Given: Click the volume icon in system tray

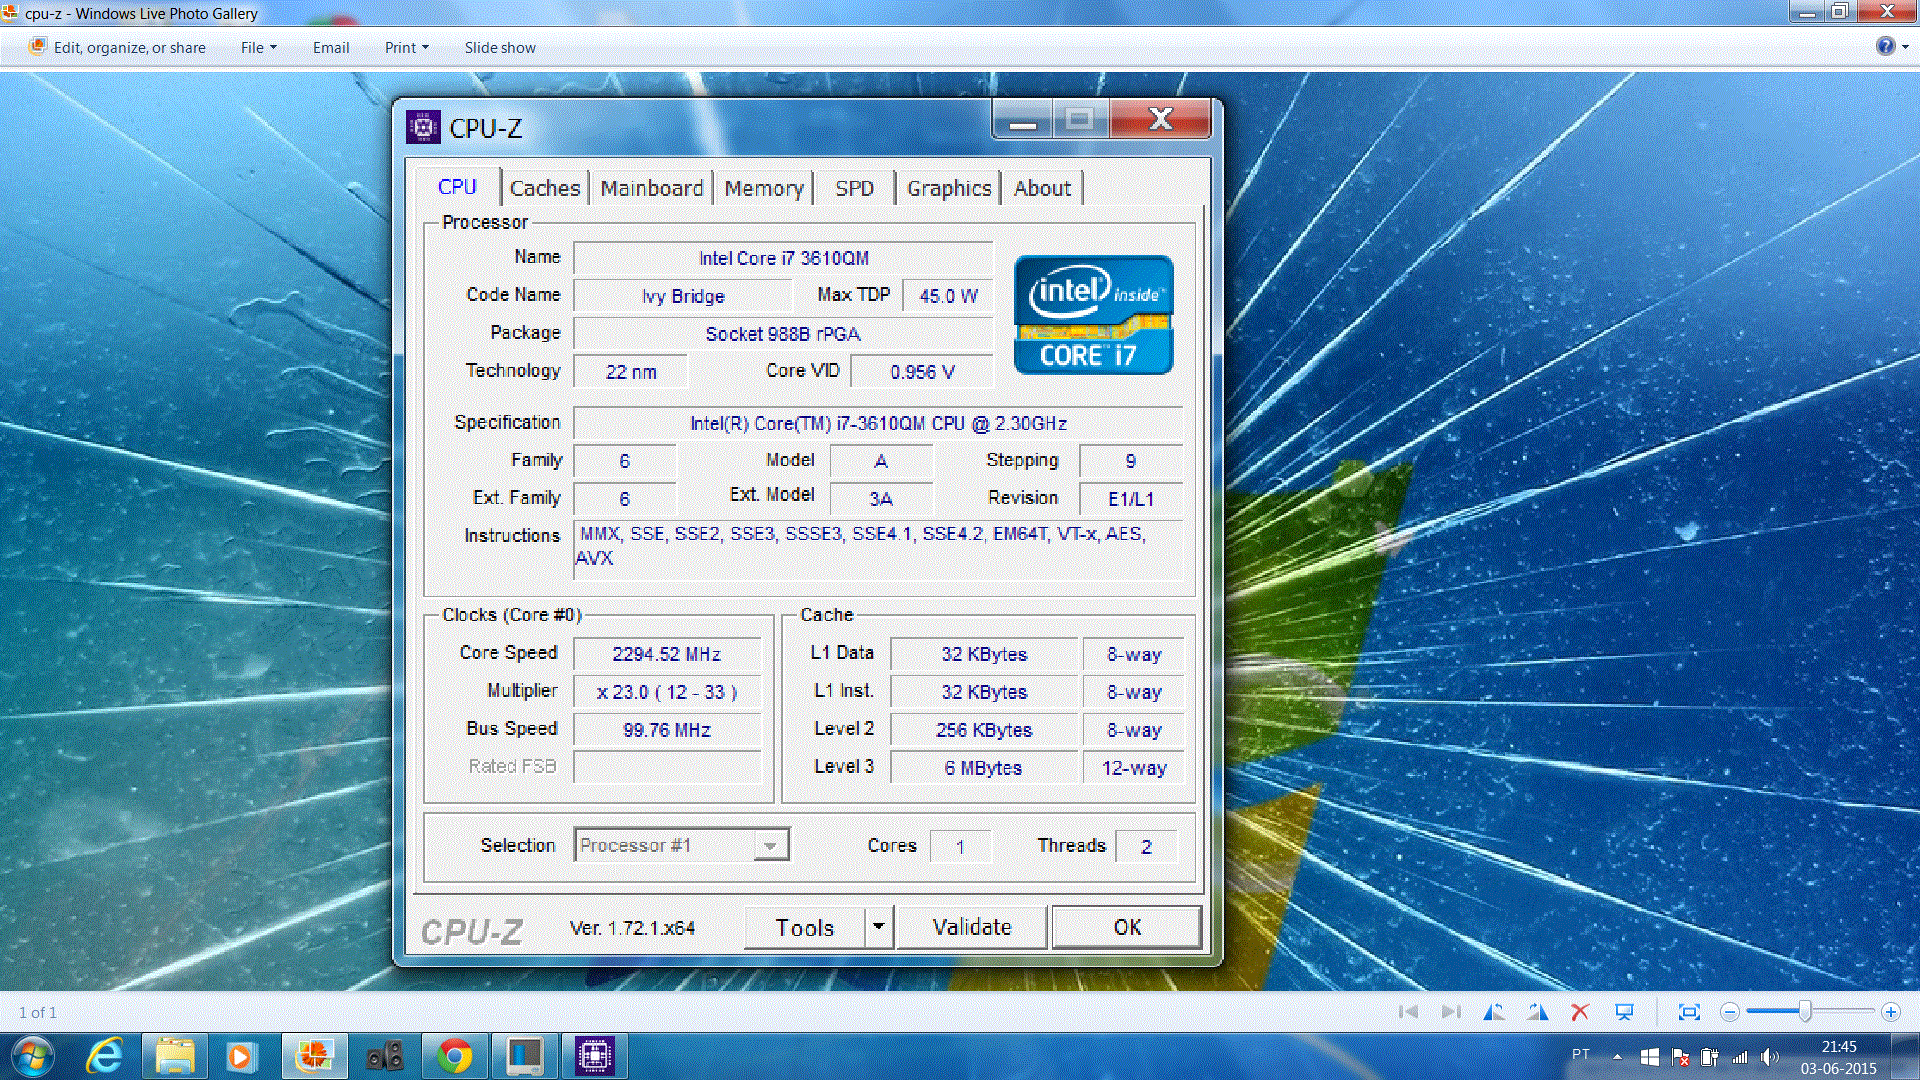Looking at the screenshot, I should coord(1770,1056).
